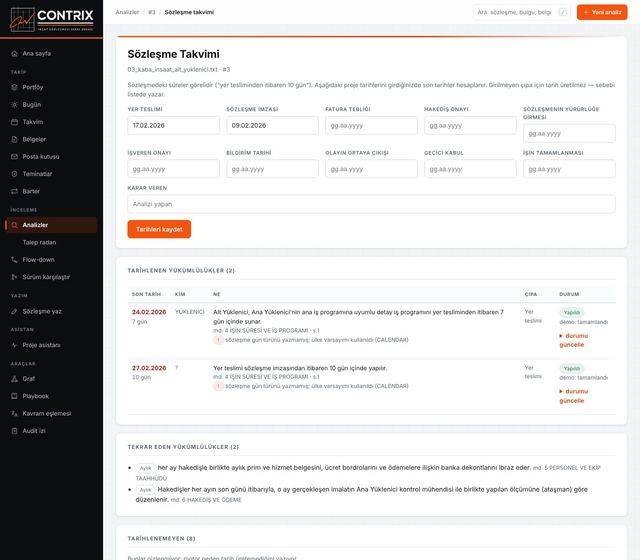
Task: Go to Takvim in the sidebar
Action: (51, 122)
